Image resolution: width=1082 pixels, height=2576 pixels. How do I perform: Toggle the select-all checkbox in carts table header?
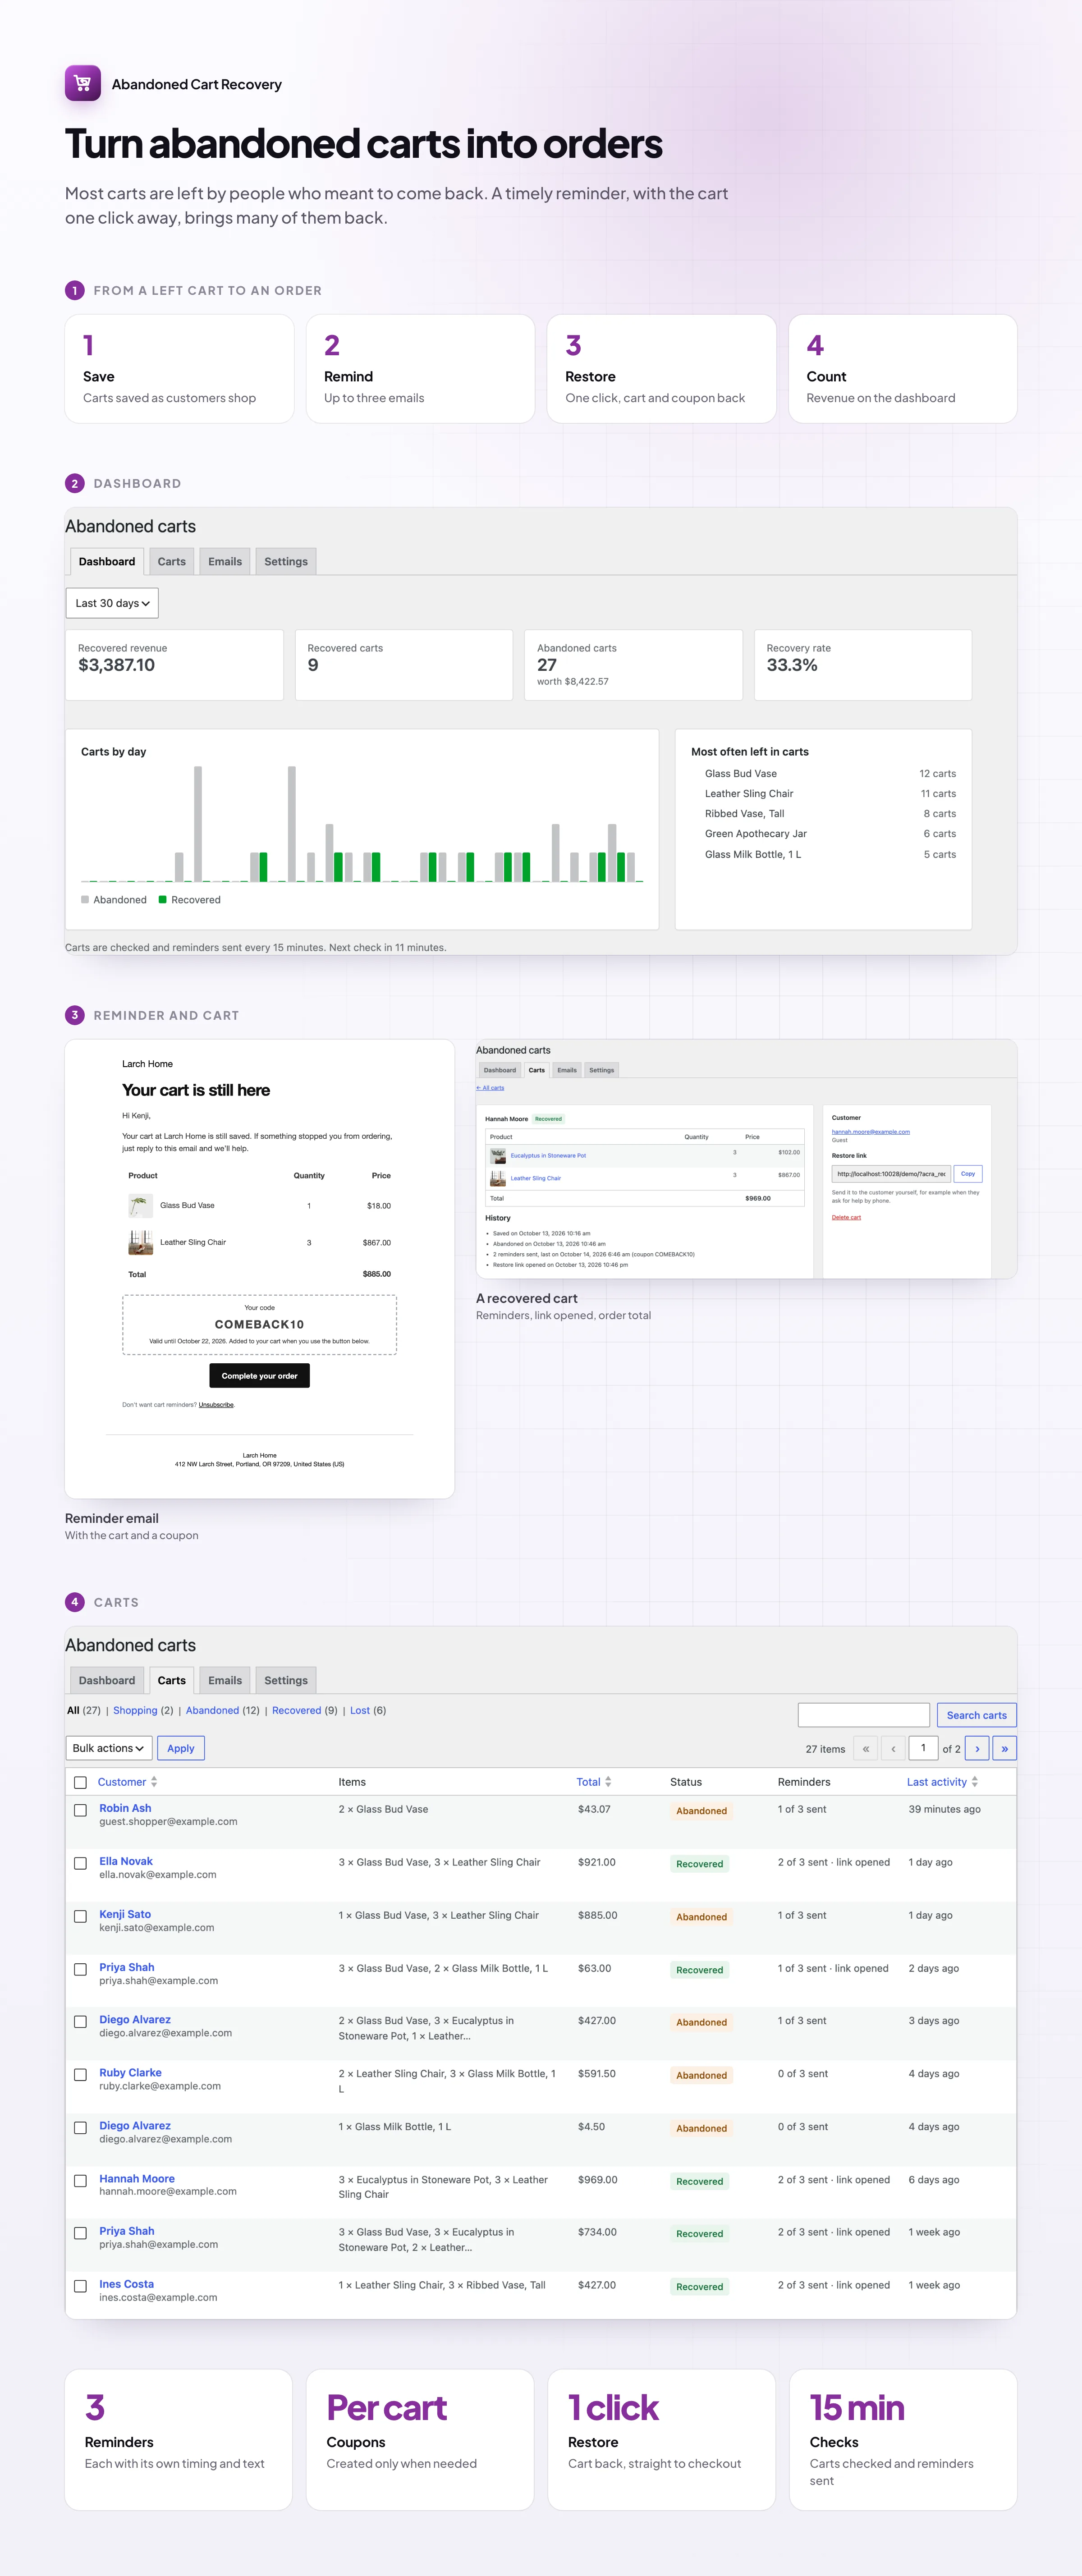point(80,1782)
